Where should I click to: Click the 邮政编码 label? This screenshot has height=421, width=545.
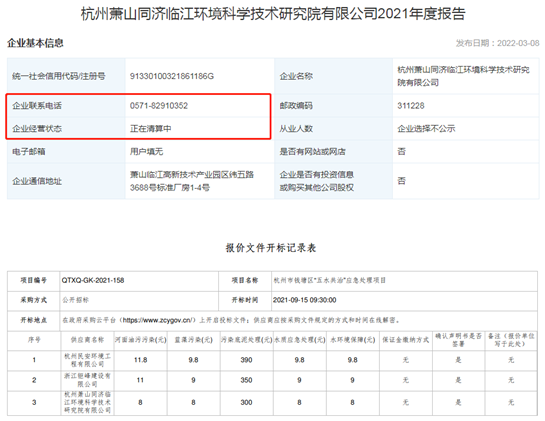(x=296, y=106)
